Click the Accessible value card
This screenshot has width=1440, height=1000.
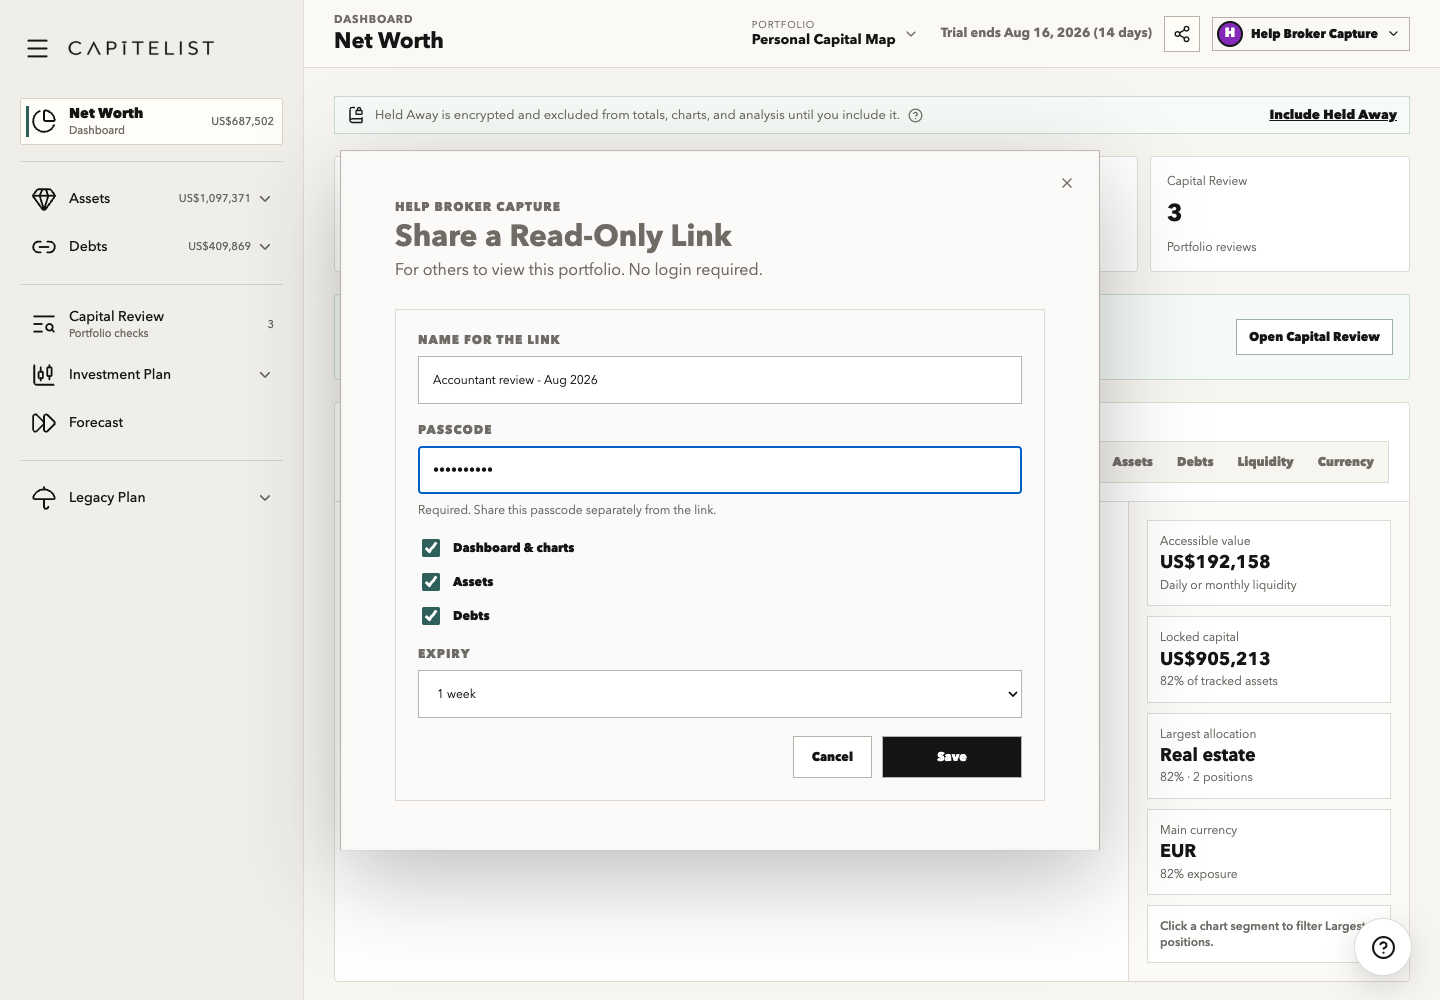point(1268,563)
